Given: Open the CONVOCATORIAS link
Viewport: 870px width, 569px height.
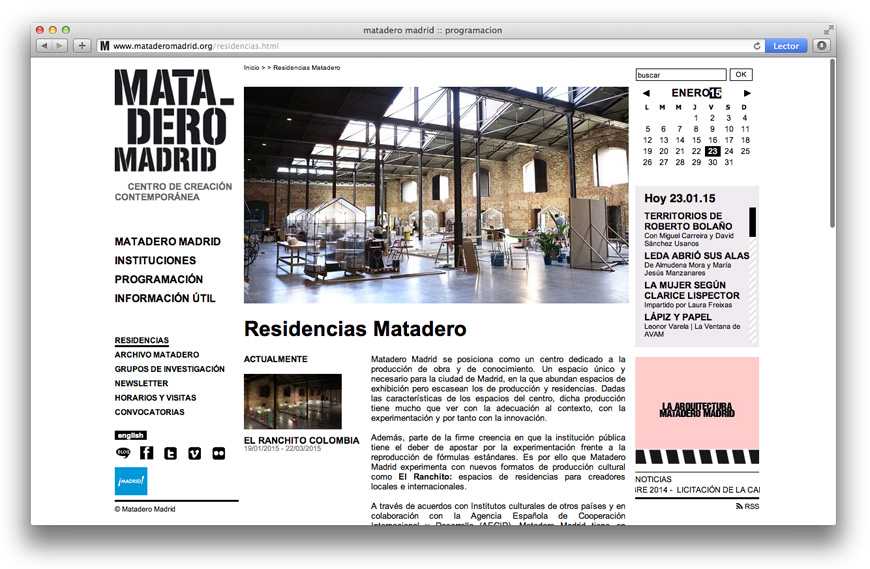Looking at the screenshot, I should coord(150,413).
